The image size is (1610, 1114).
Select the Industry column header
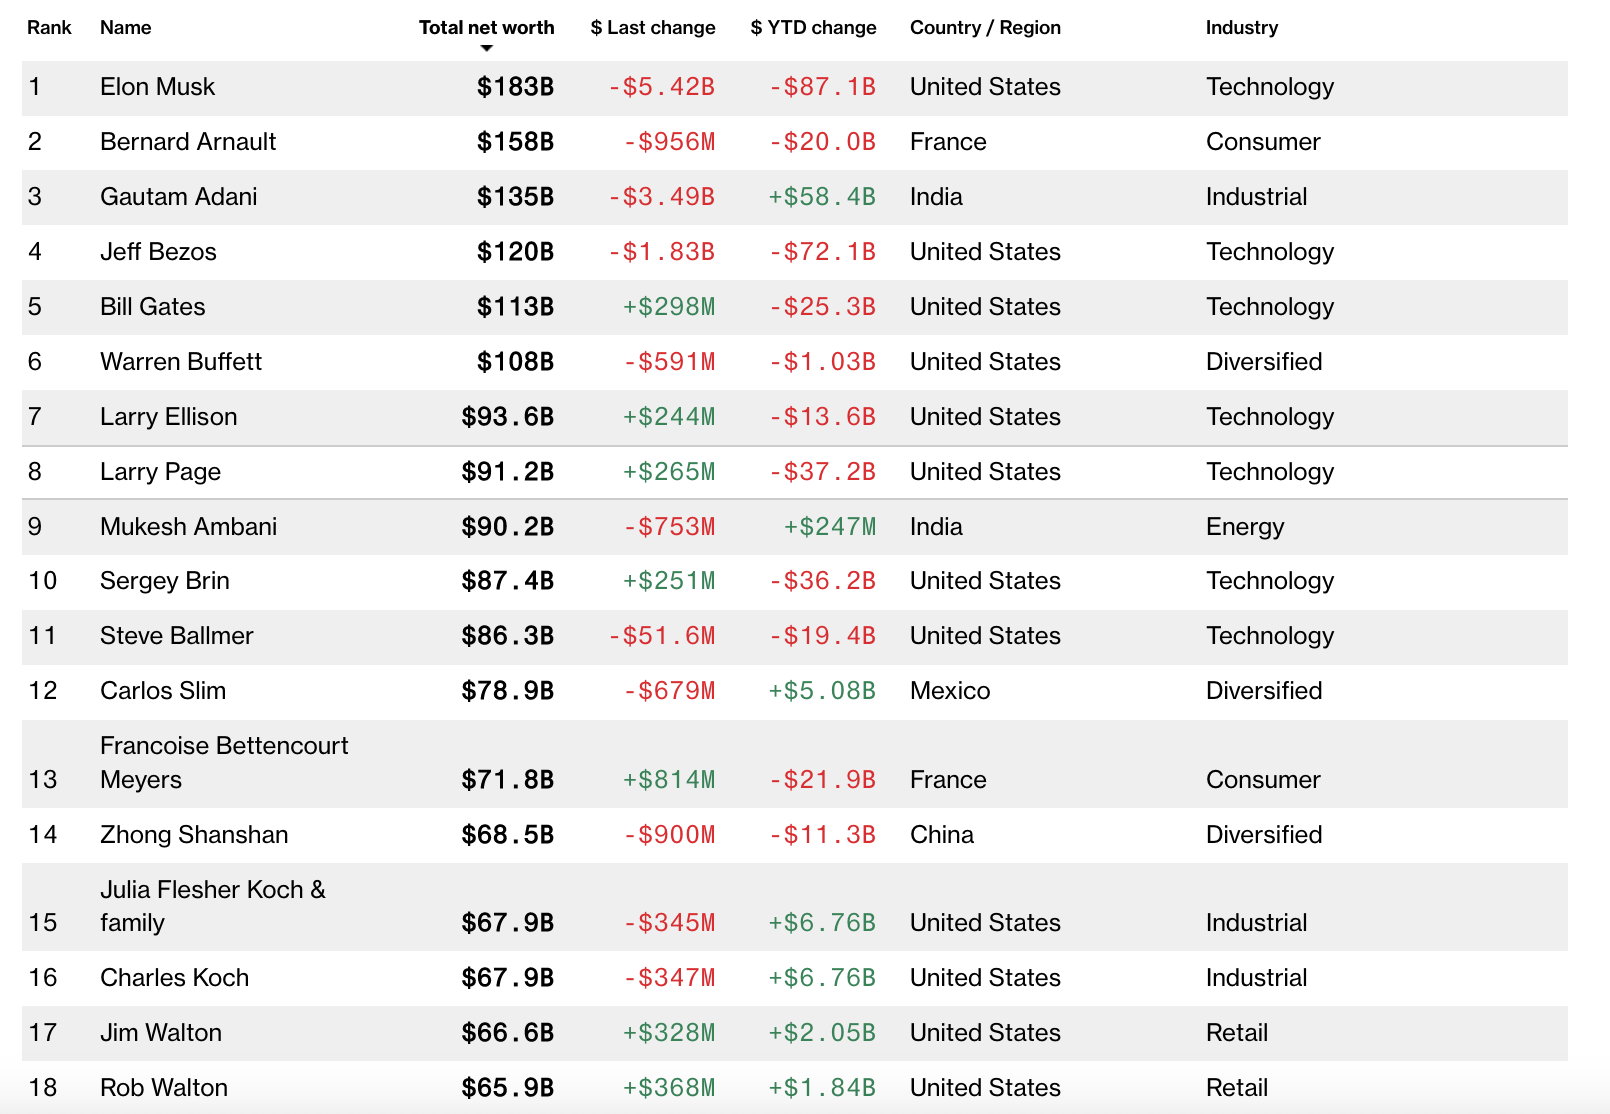coord(1241,28)
